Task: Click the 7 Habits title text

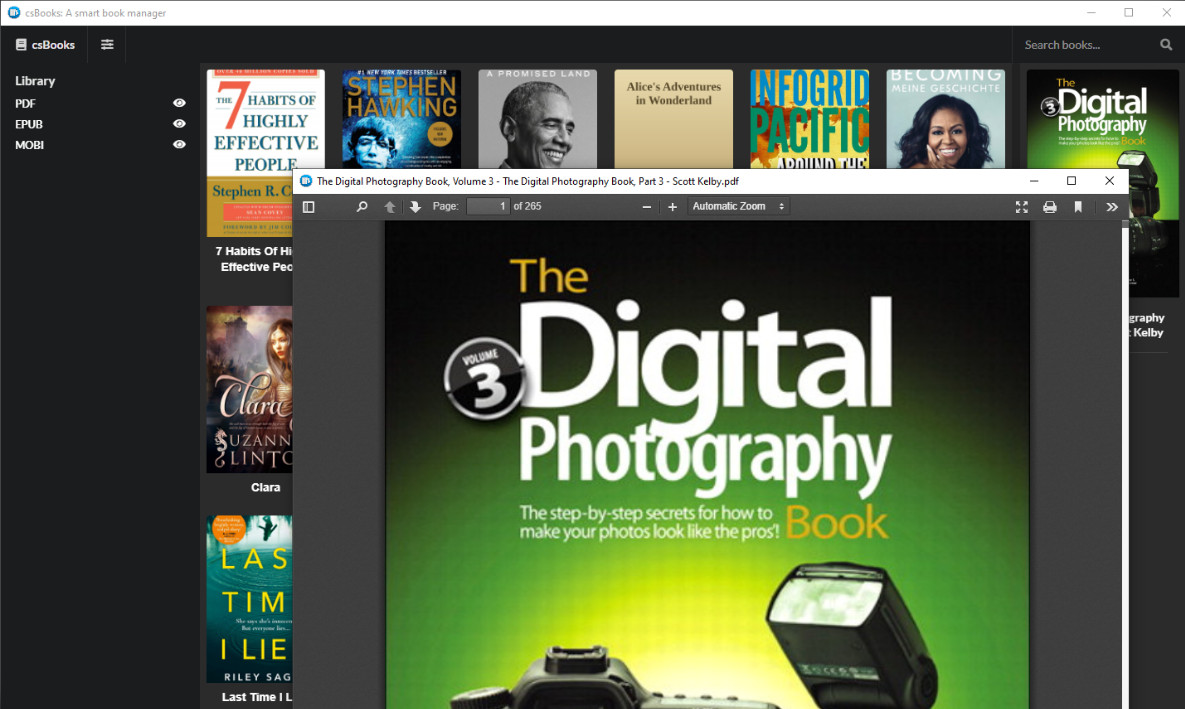Action: click(254, 259)
